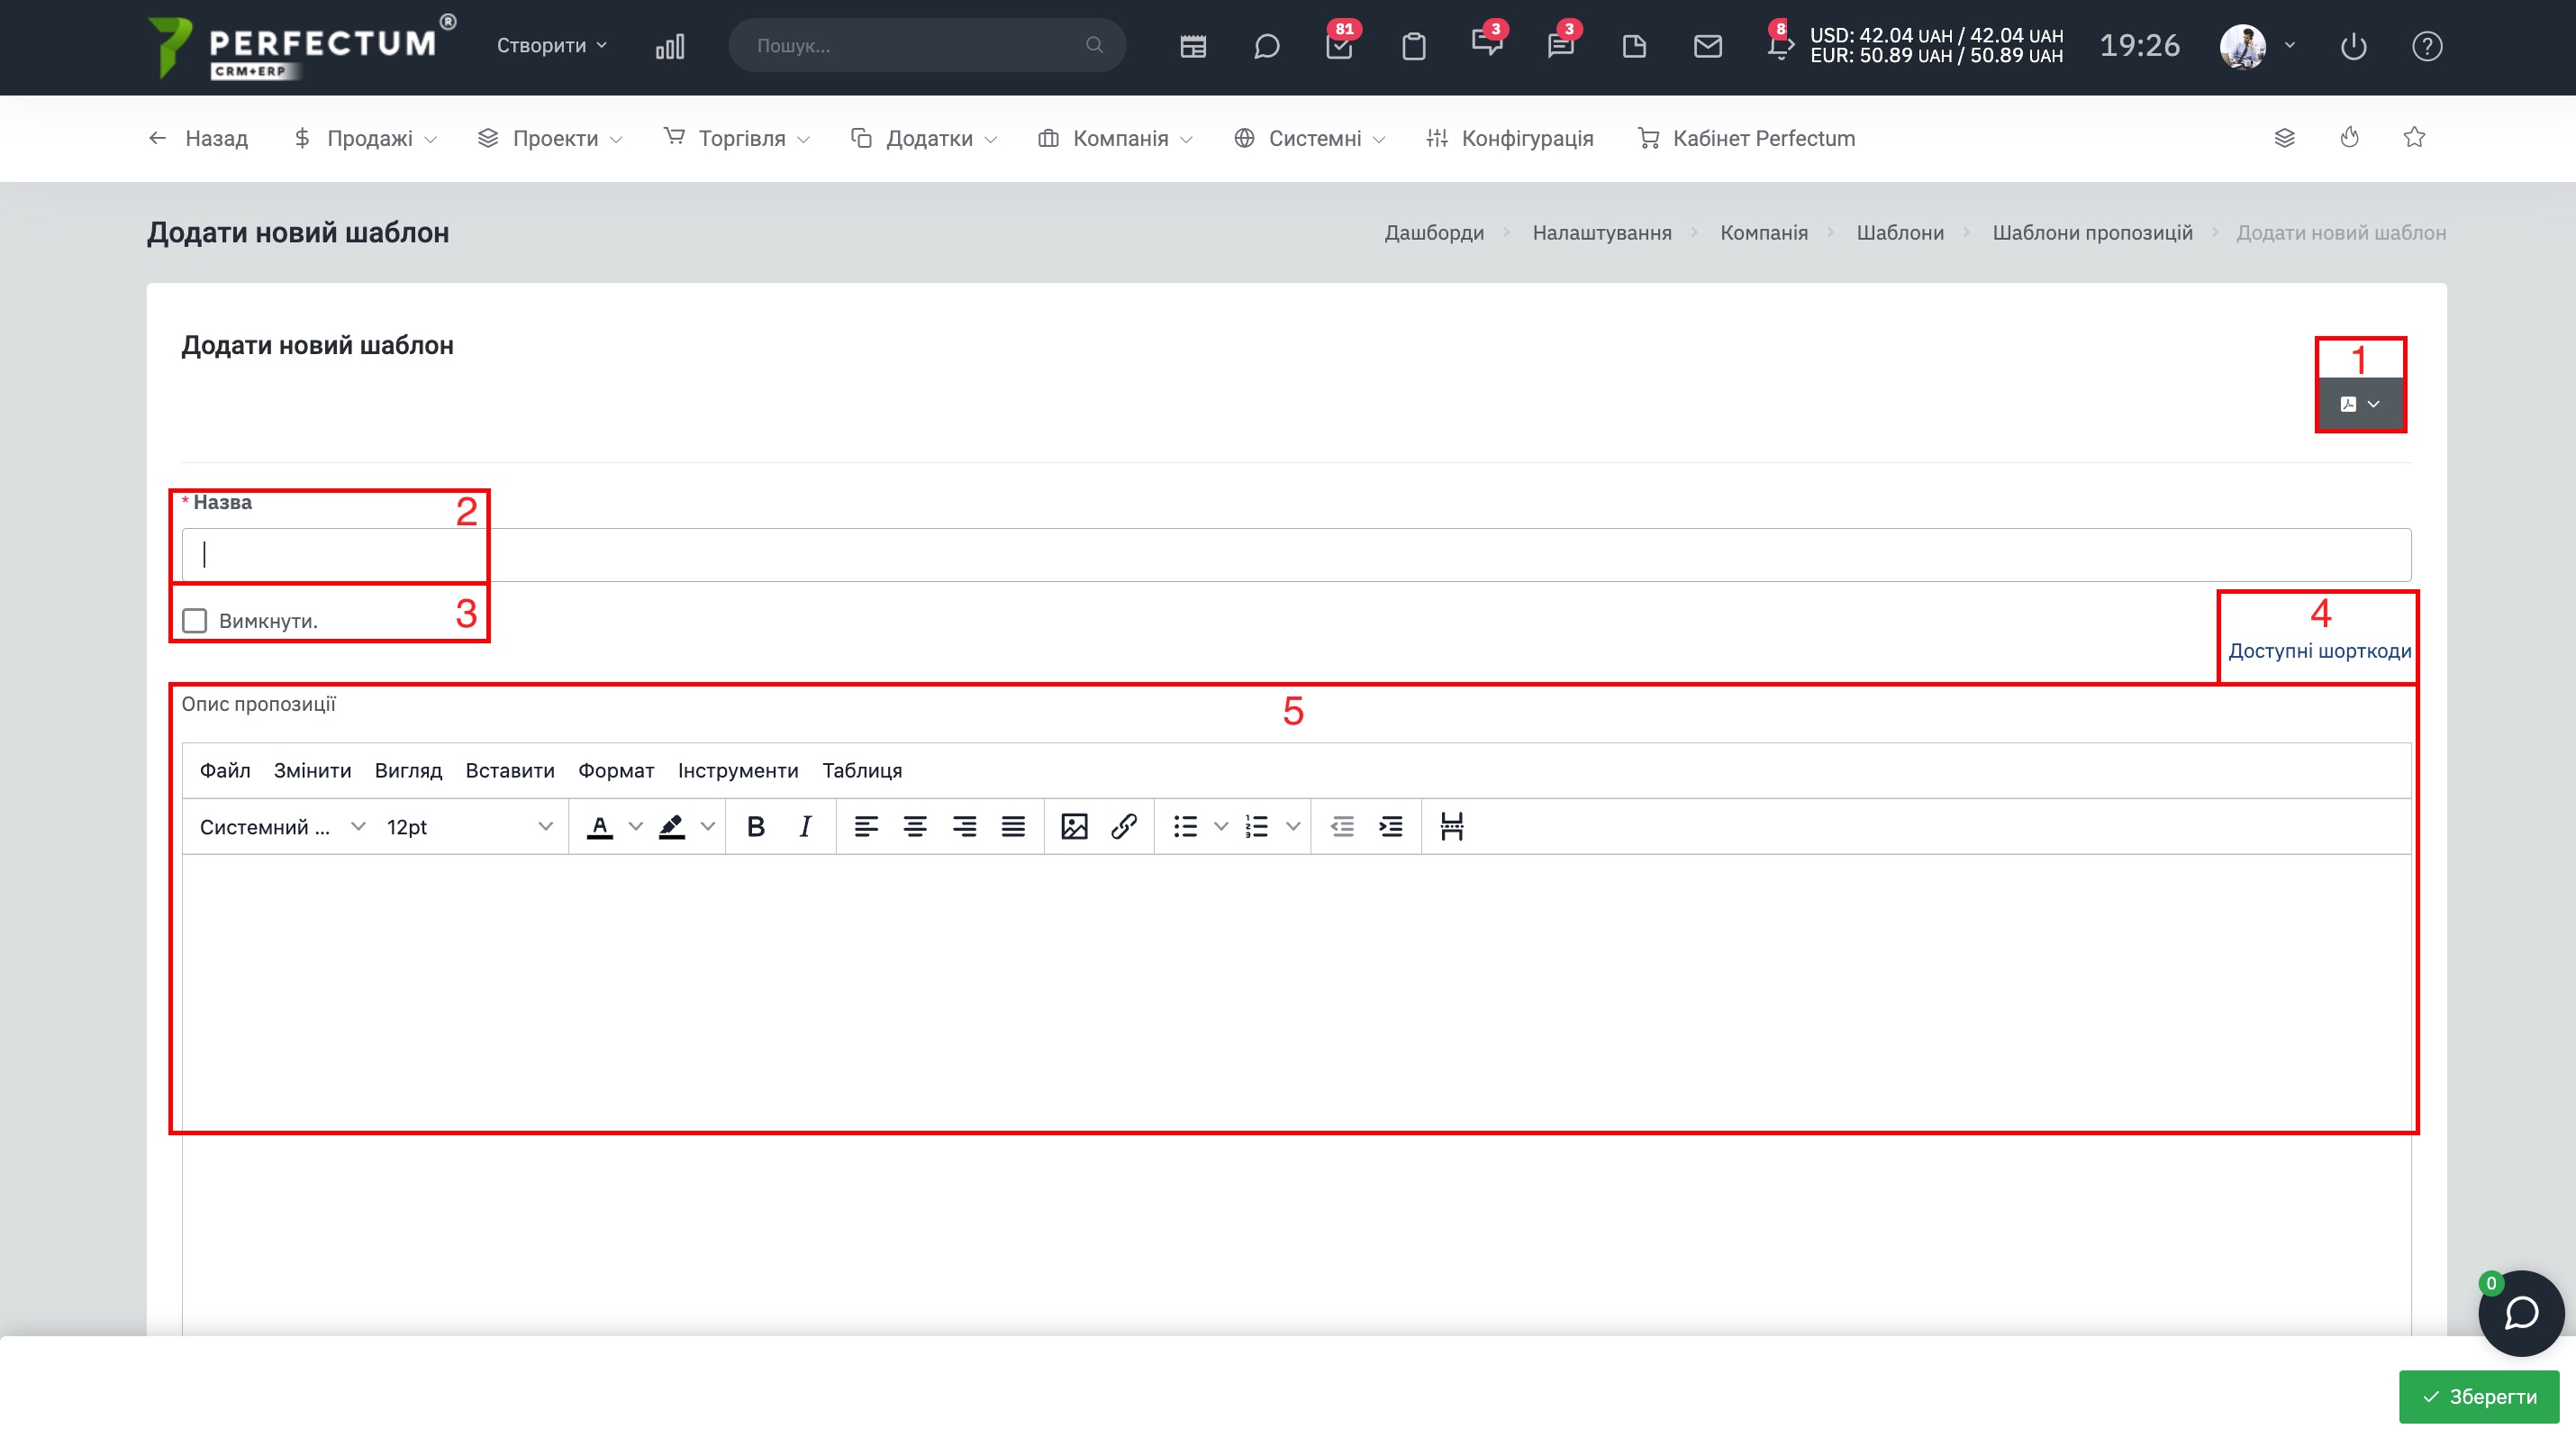
Task: Align text right in editor
Action: click(x=964, y=826)
